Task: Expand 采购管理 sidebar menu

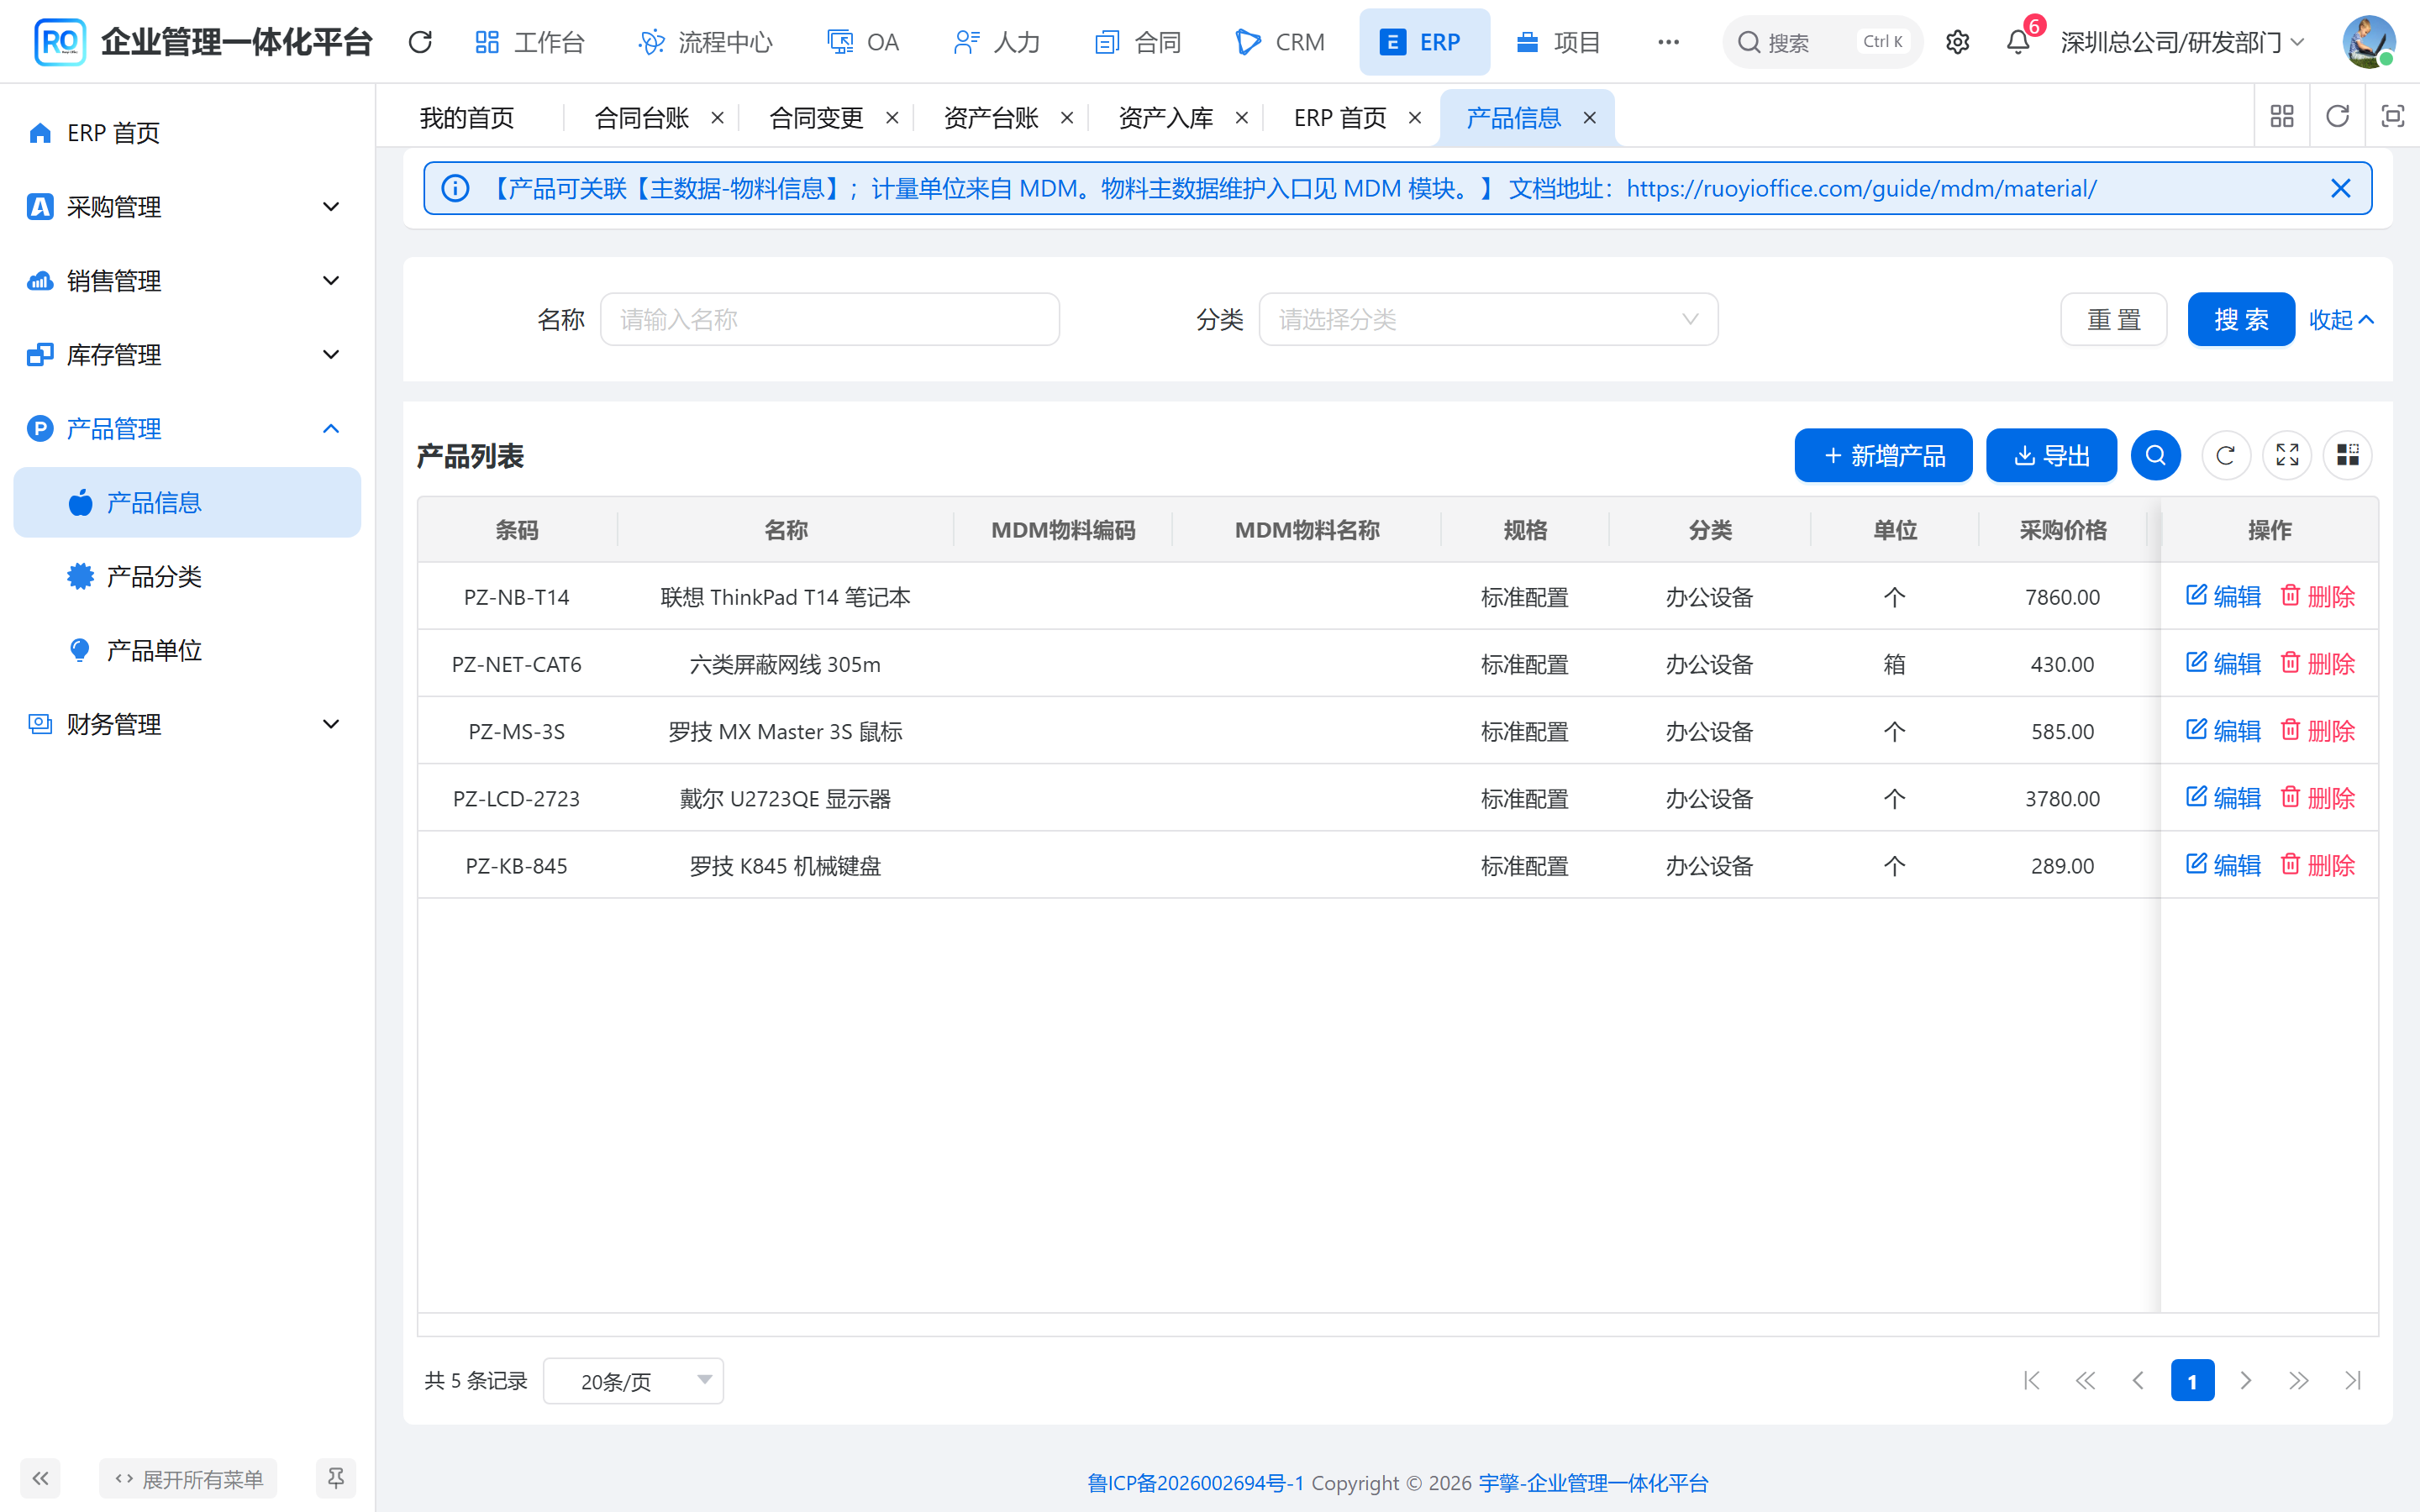Action: [x=187, y=207]
